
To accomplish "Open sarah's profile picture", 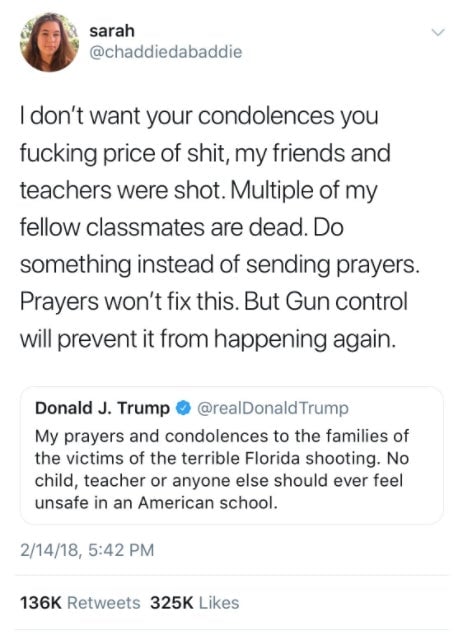I will pyautogui.click(x=49, y=42).
